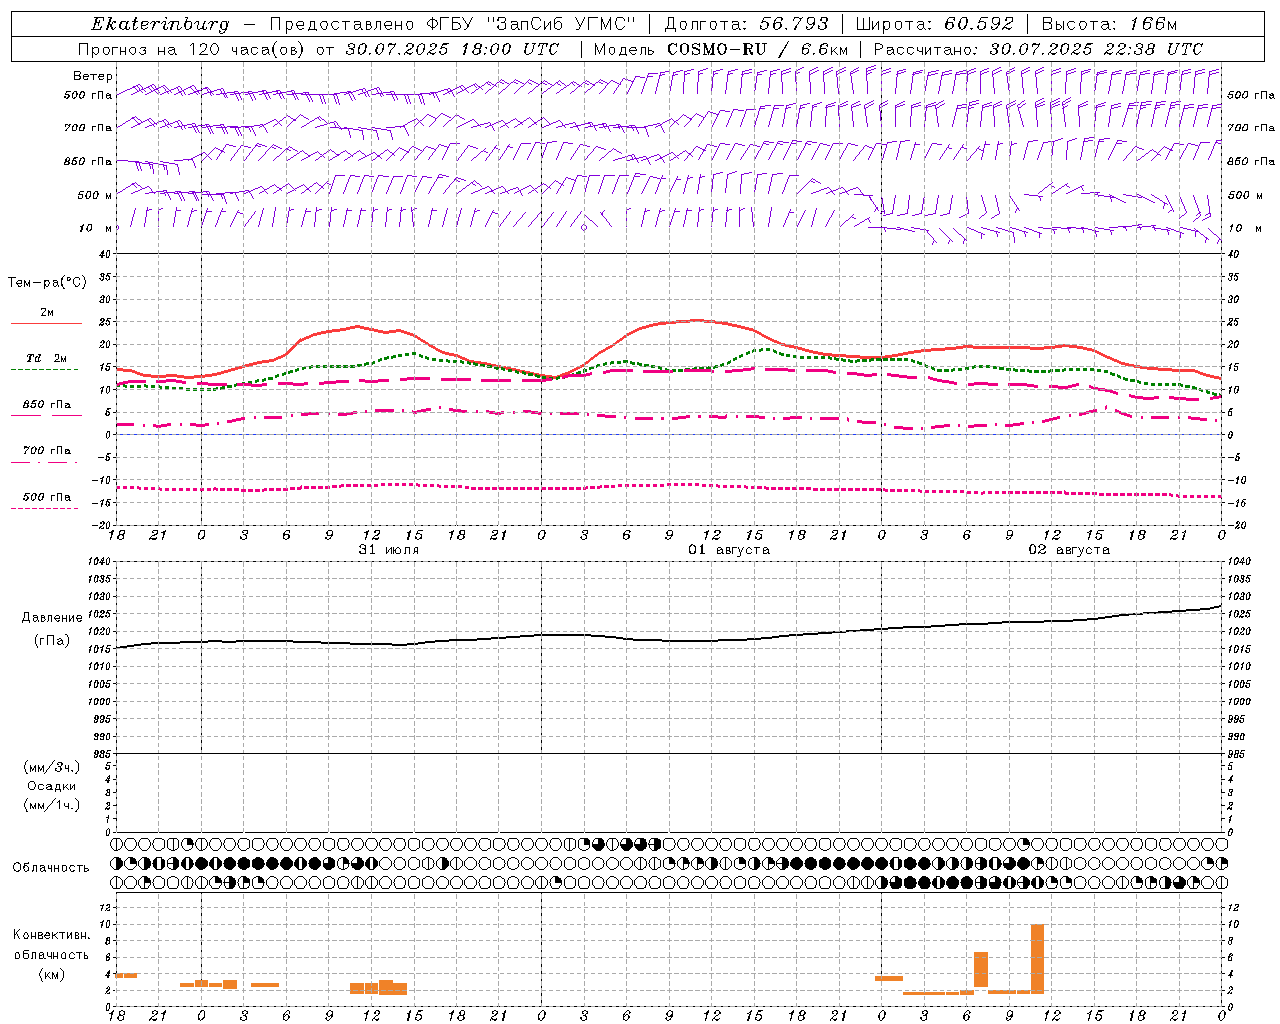1280x1024 pixels.
Task: Click the 850 гПа legend entry in the temperature panel
Action: coord(46,405)
